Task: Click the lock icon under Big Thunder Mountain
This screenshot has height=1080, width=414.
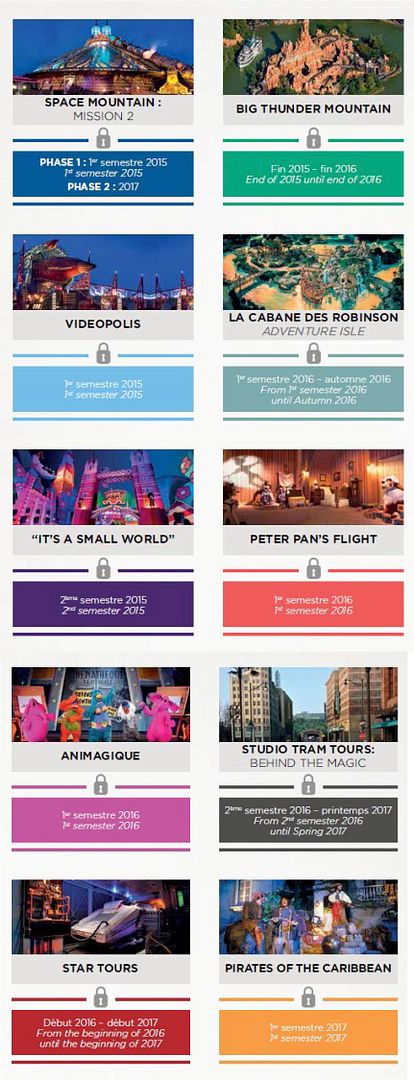Action: point(313,139)
